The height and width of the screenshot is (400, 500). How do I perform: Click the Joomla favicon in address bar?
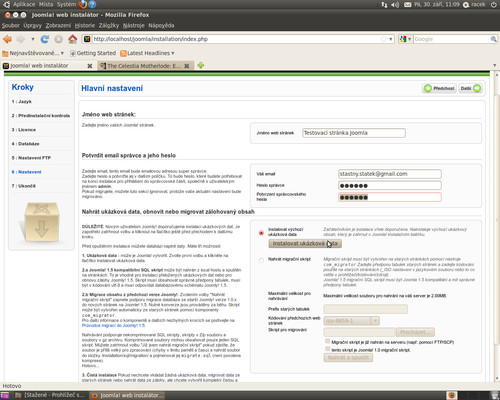click(x=87, y=39)
